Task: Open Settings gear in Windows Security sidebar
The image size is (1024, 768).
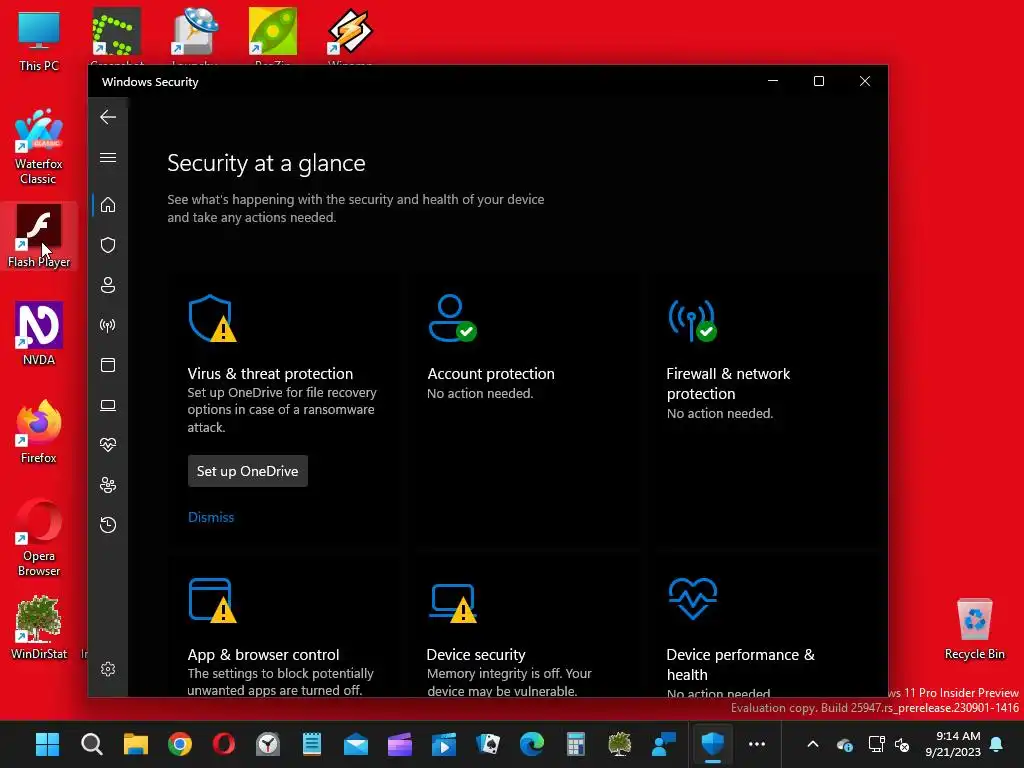Action: coord(108,669)
